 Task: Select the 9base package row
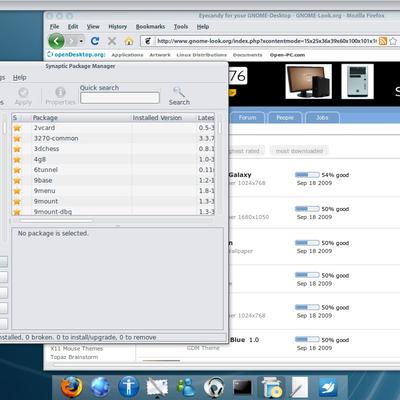pyautogui.click(x=113, y=180)
